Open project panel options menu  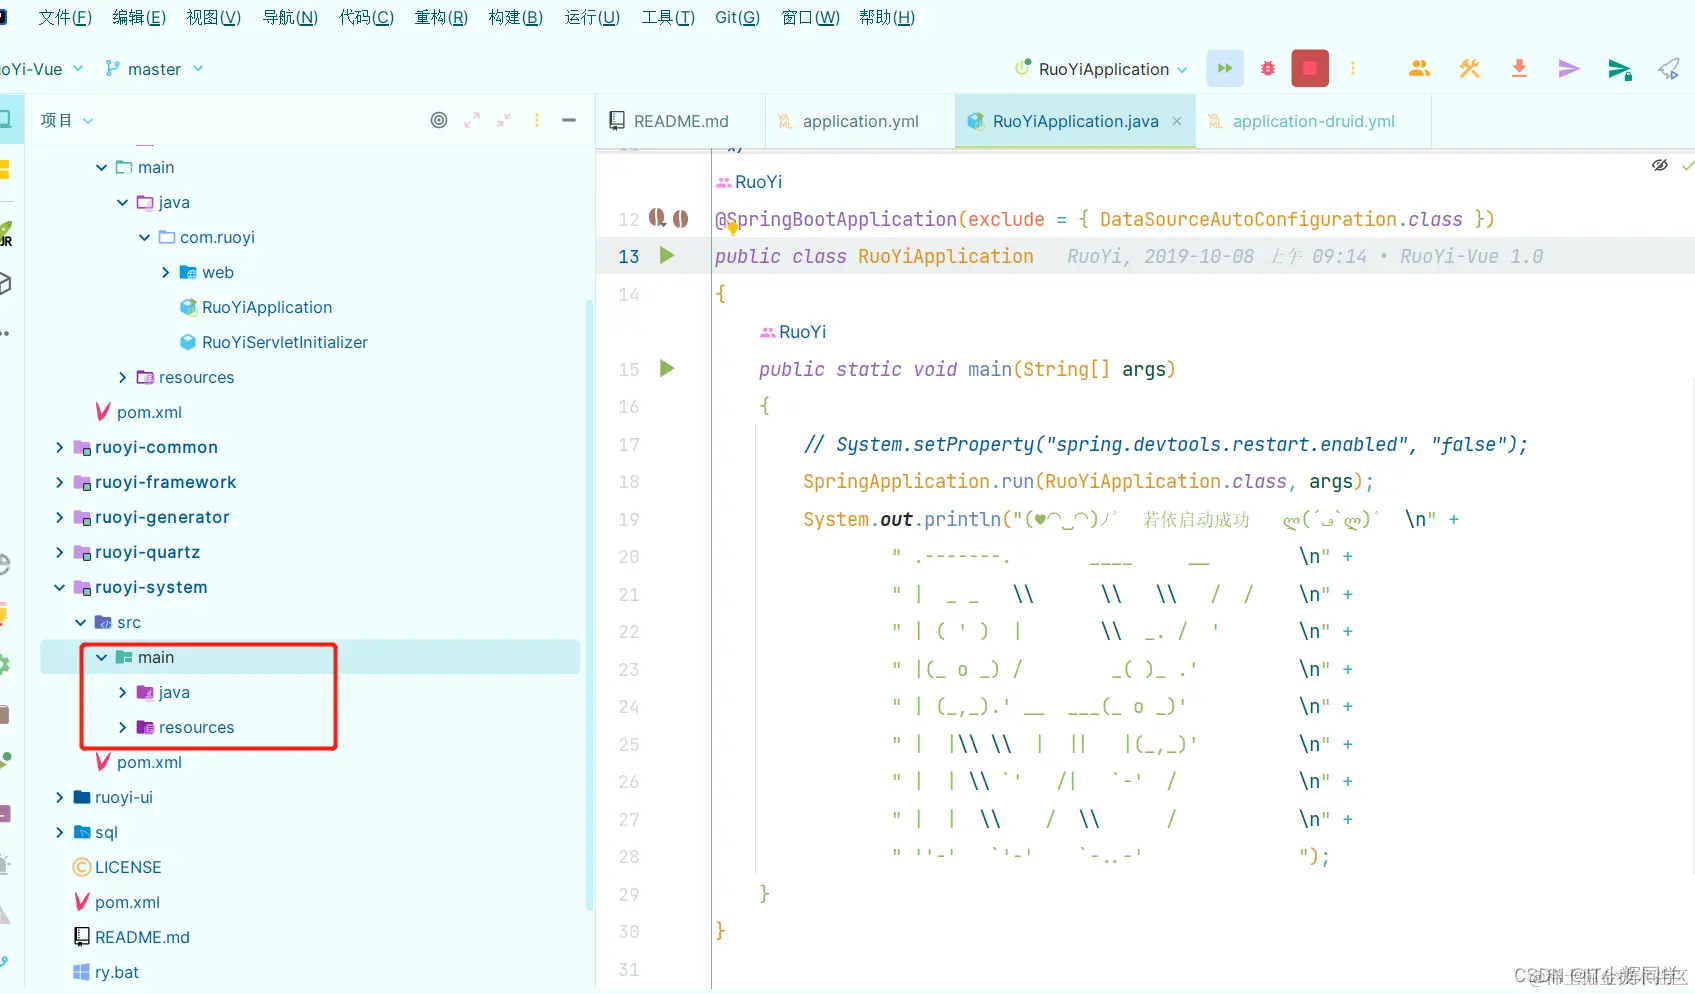tap(537, 120)
